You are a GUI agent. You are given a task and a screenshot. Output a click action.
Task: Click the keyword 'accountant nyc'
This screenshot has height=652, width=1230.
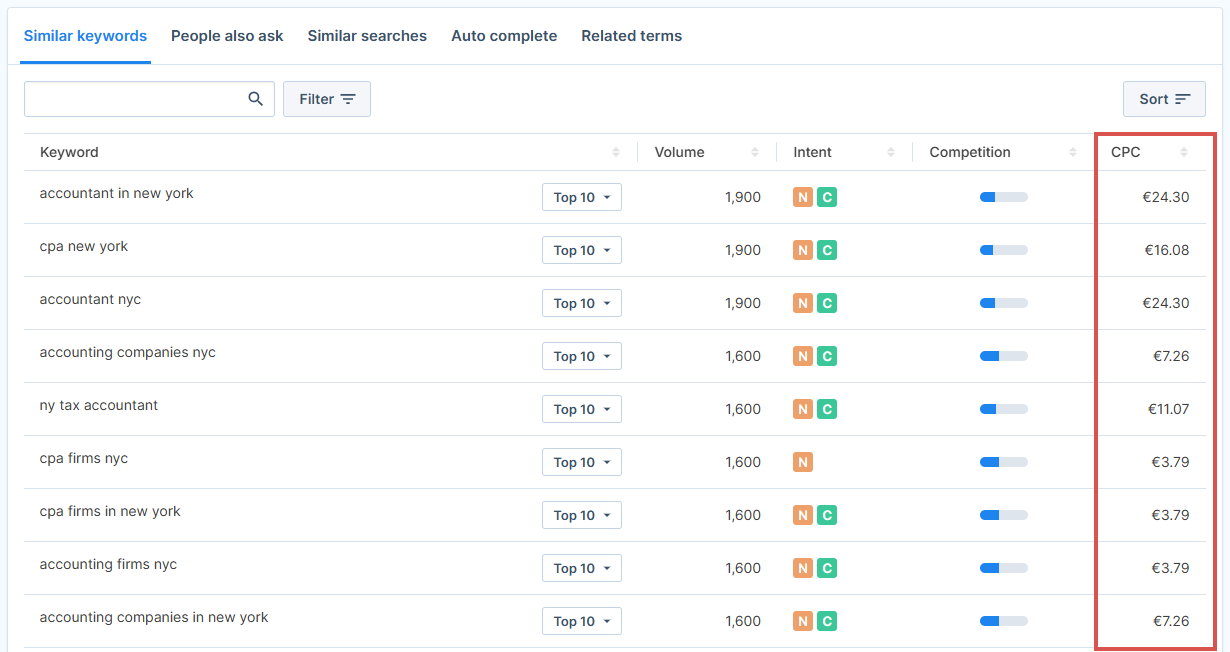point(90,299)
